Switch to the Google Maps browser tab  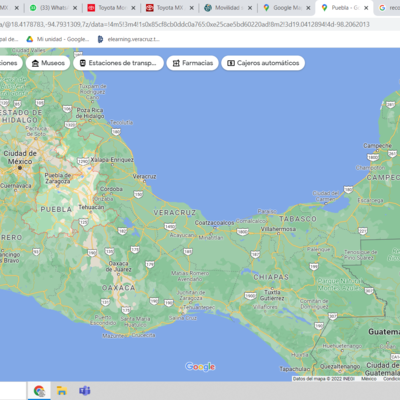(287, 8)
